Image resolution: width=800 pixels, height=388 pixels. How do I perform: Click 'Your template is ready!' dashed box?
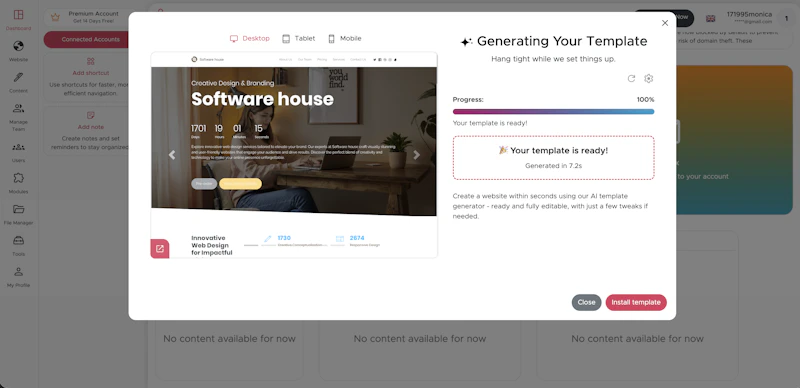click(554, 158)
